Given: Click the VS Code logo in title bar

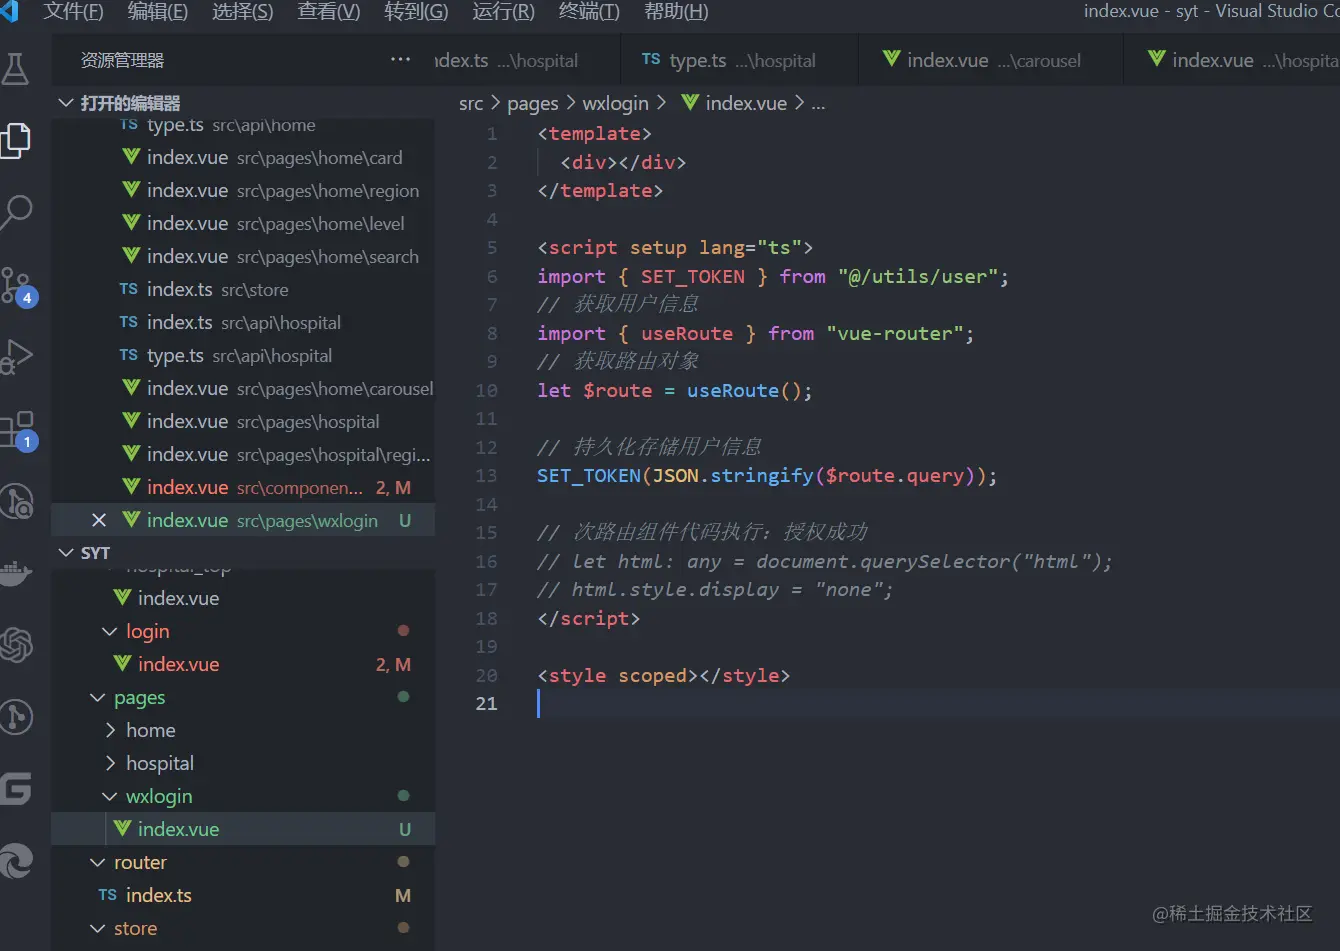Looking at the screenshot, I should [x=10, y=12].
